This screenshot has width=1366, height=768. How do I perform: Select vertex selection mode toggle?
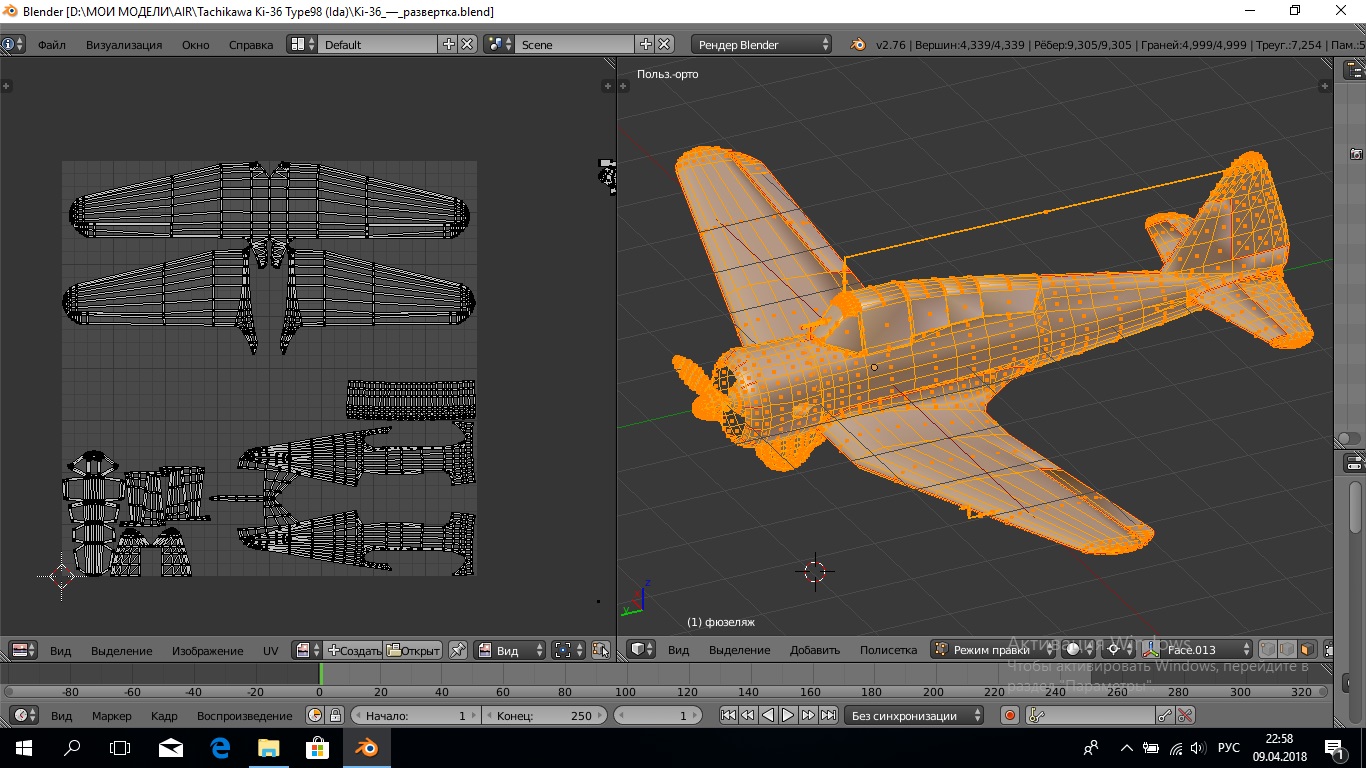1268,650
